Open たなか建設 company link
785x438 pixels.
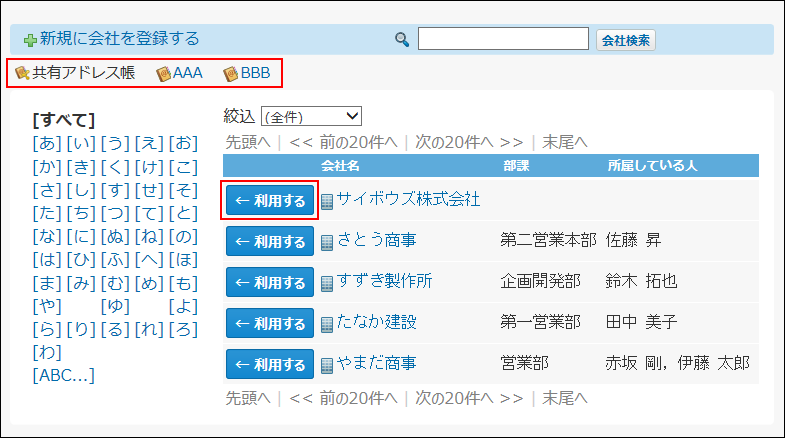pyautogui.click(x=376, y=322)
